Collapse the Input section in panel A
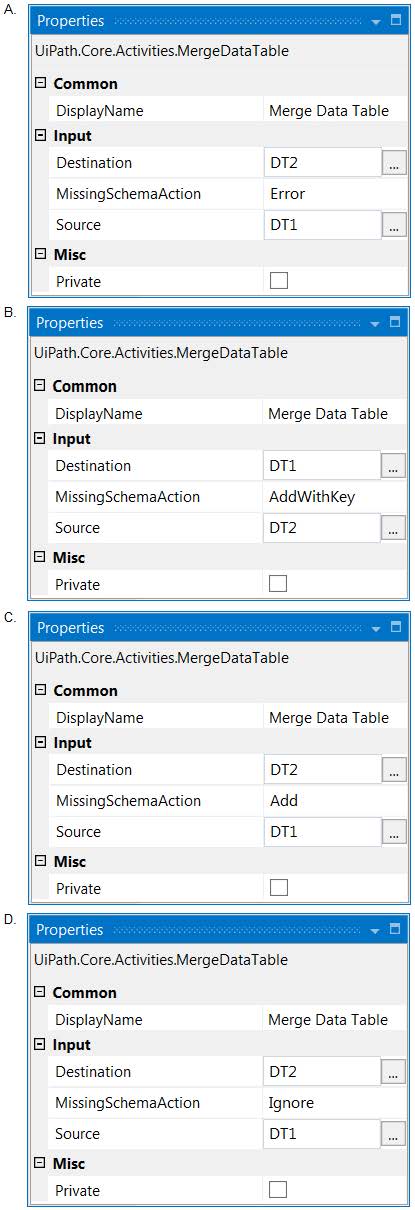Image resolution: width=415 pixels, height=1210 pixels. pyautogui.click(x=41, y=135)
